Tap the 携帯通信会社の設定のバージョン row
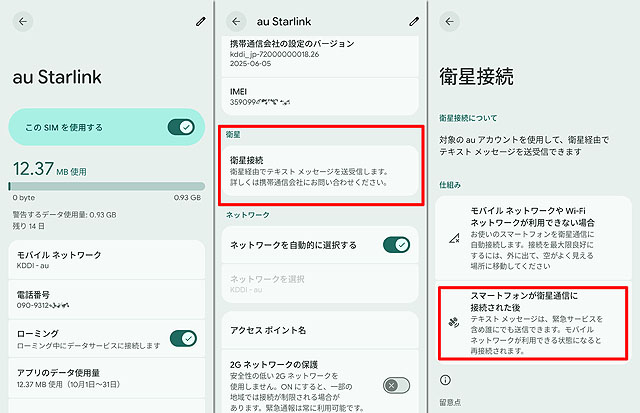The height and width of the screenshot is (413, 640). [x=319, y=54]
